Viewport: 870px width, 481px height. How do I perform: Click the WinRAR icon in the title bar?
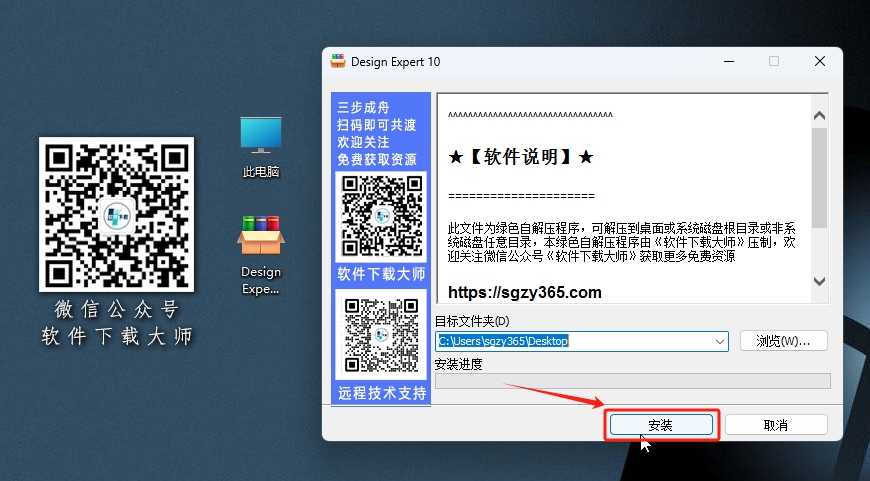(338, 61)
